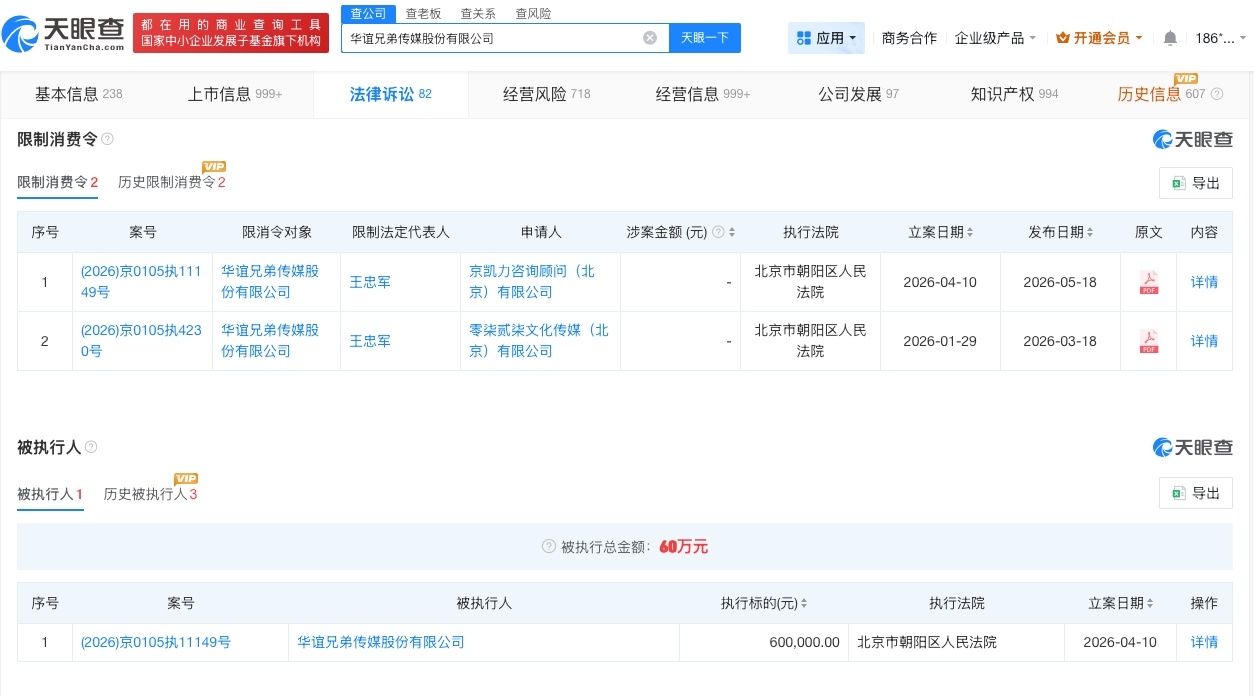Select the 查老板 search mode

coord(423,14)
